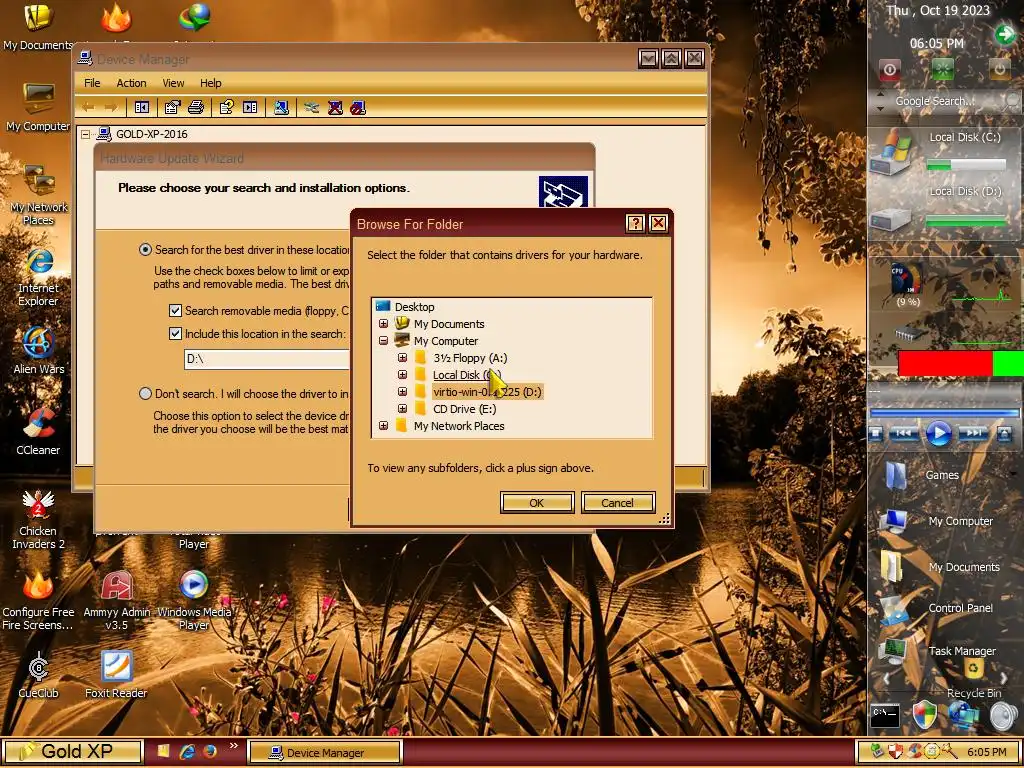
Task: Open Foxit Reader desktop icon
Action: [116, 674]
